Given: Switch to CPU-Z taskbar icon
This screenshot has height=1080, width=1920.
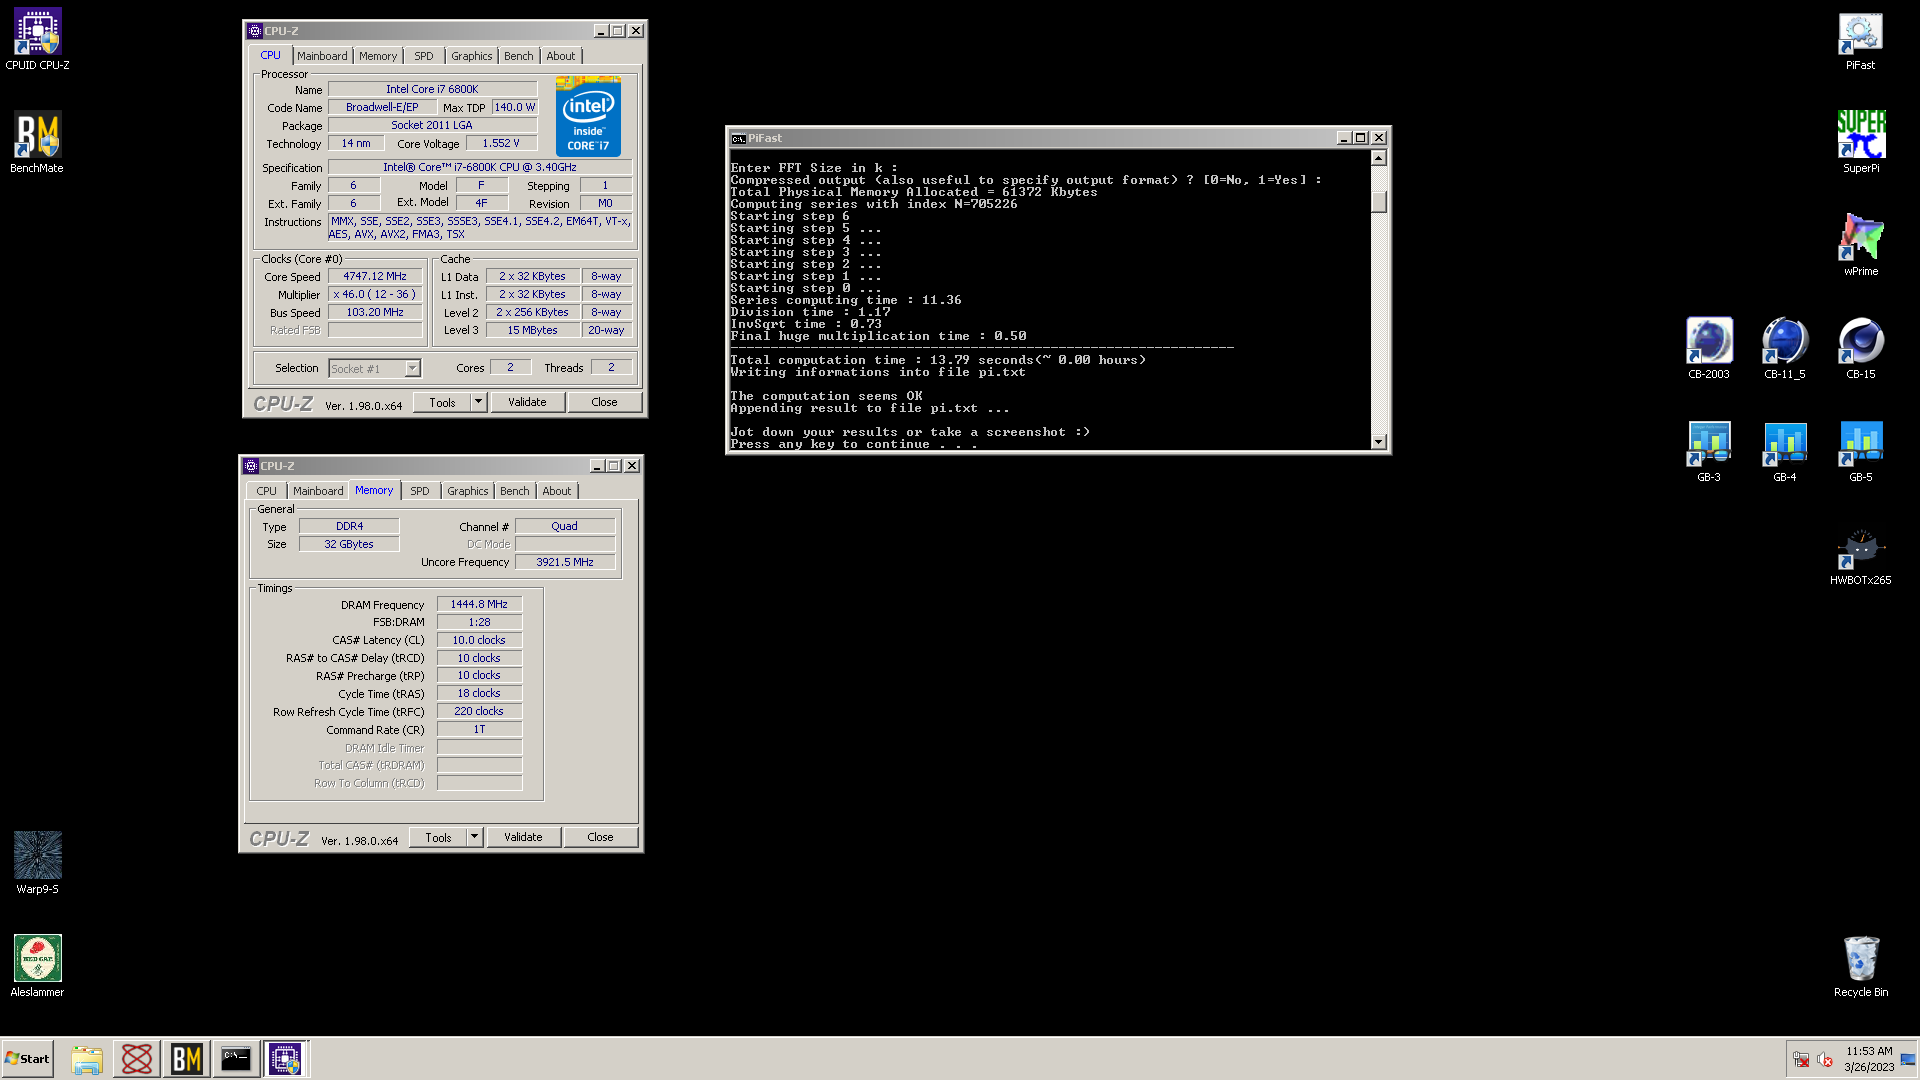Looking at the screenshot, I should (285, 1059).
